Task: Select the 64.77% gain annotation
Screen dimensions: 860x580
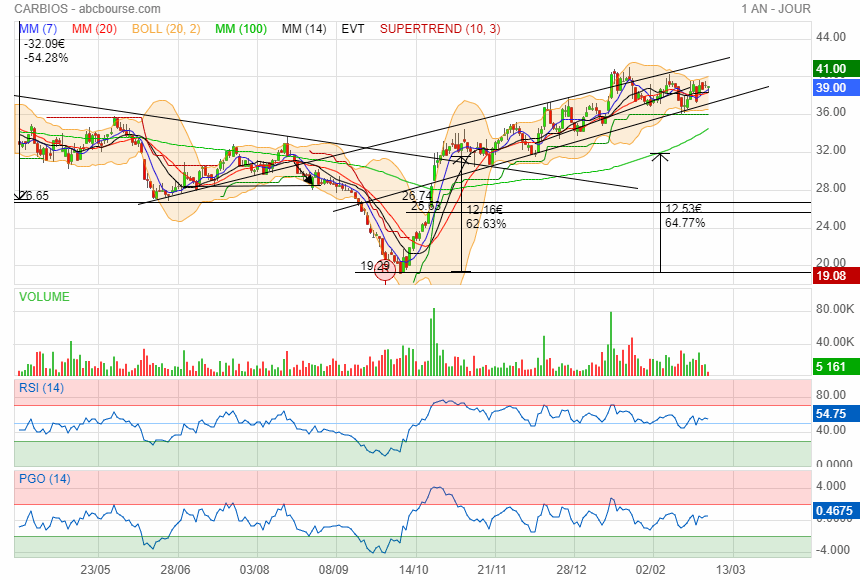Action: coord(685,223)
